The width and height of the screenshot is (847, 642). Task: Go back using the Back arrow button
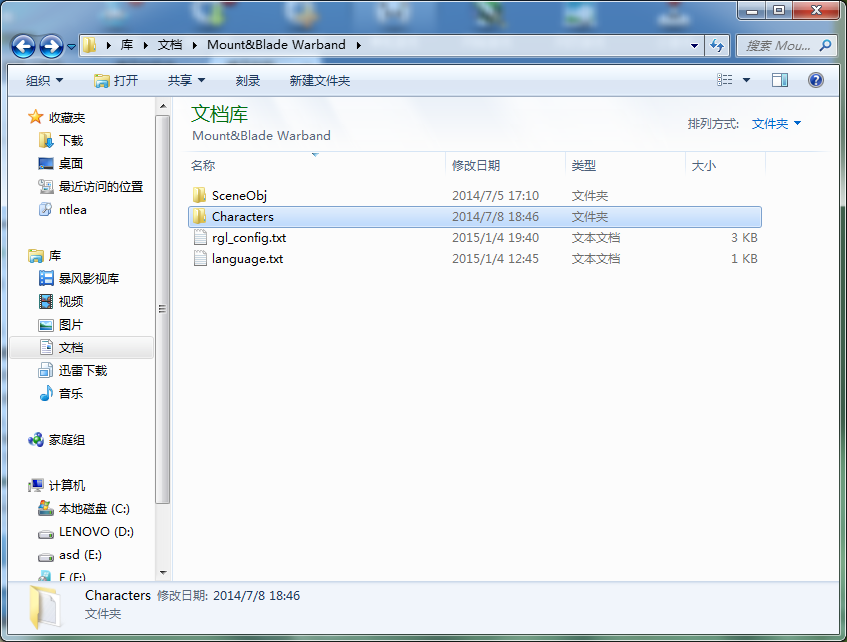pos(23,46)
